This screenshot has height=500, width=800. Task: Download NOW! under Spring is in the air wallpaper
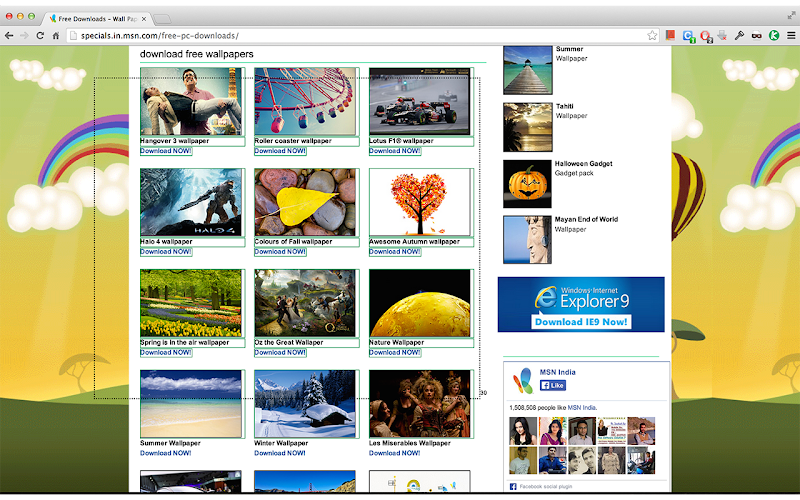pos(165,352)
